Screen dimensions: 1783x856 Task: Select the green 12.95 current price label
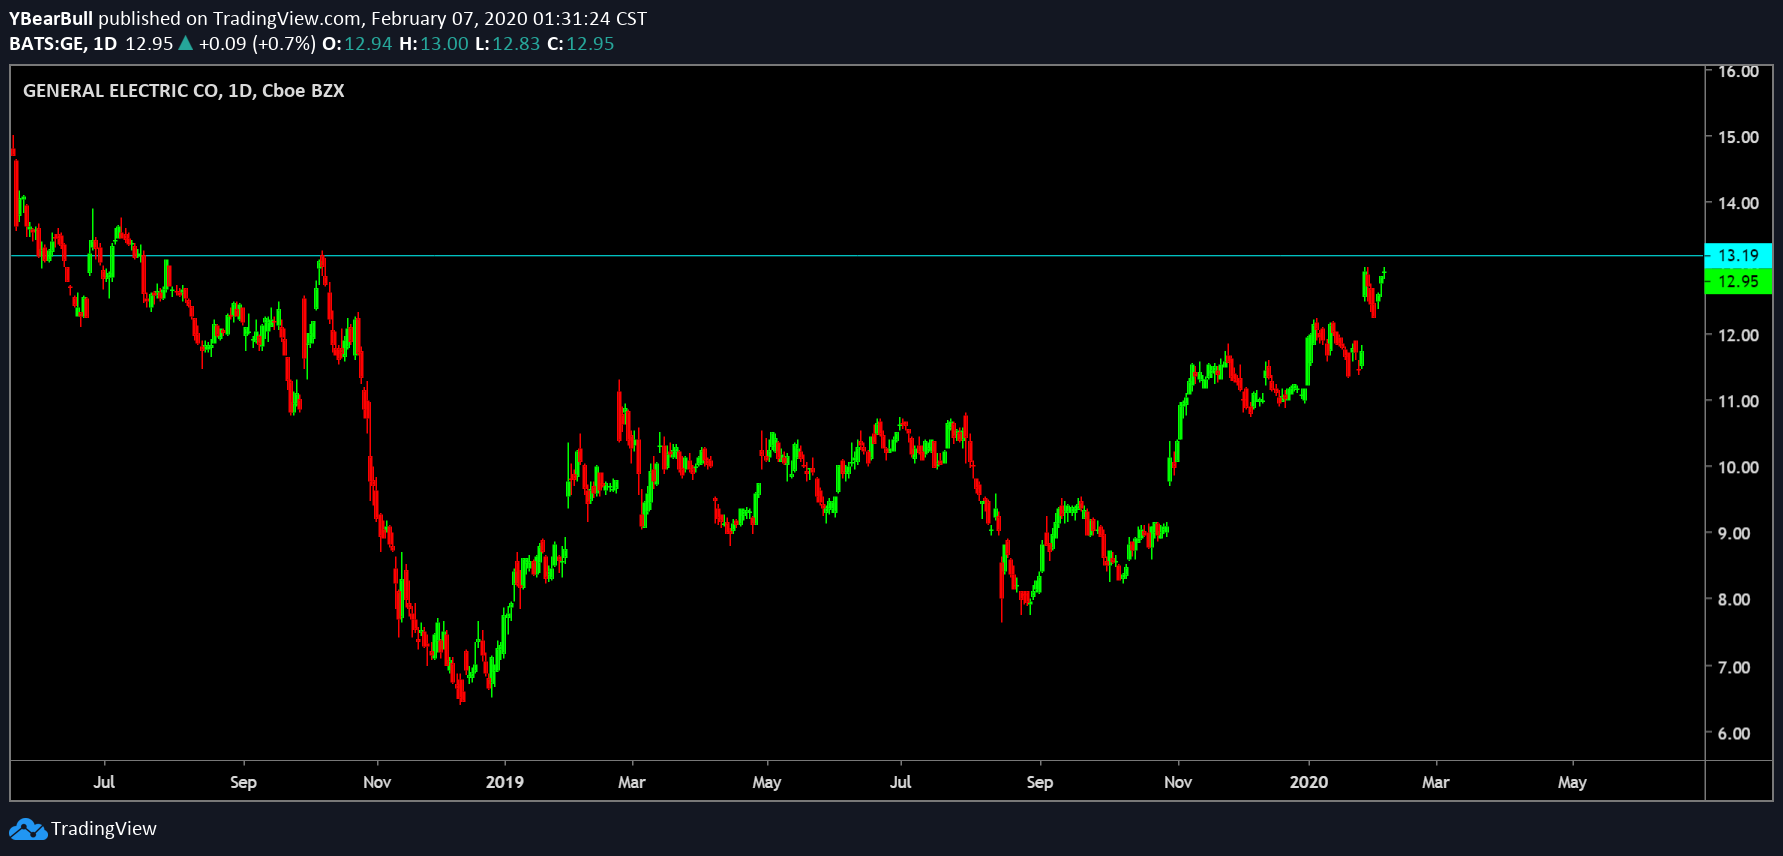1738,281
